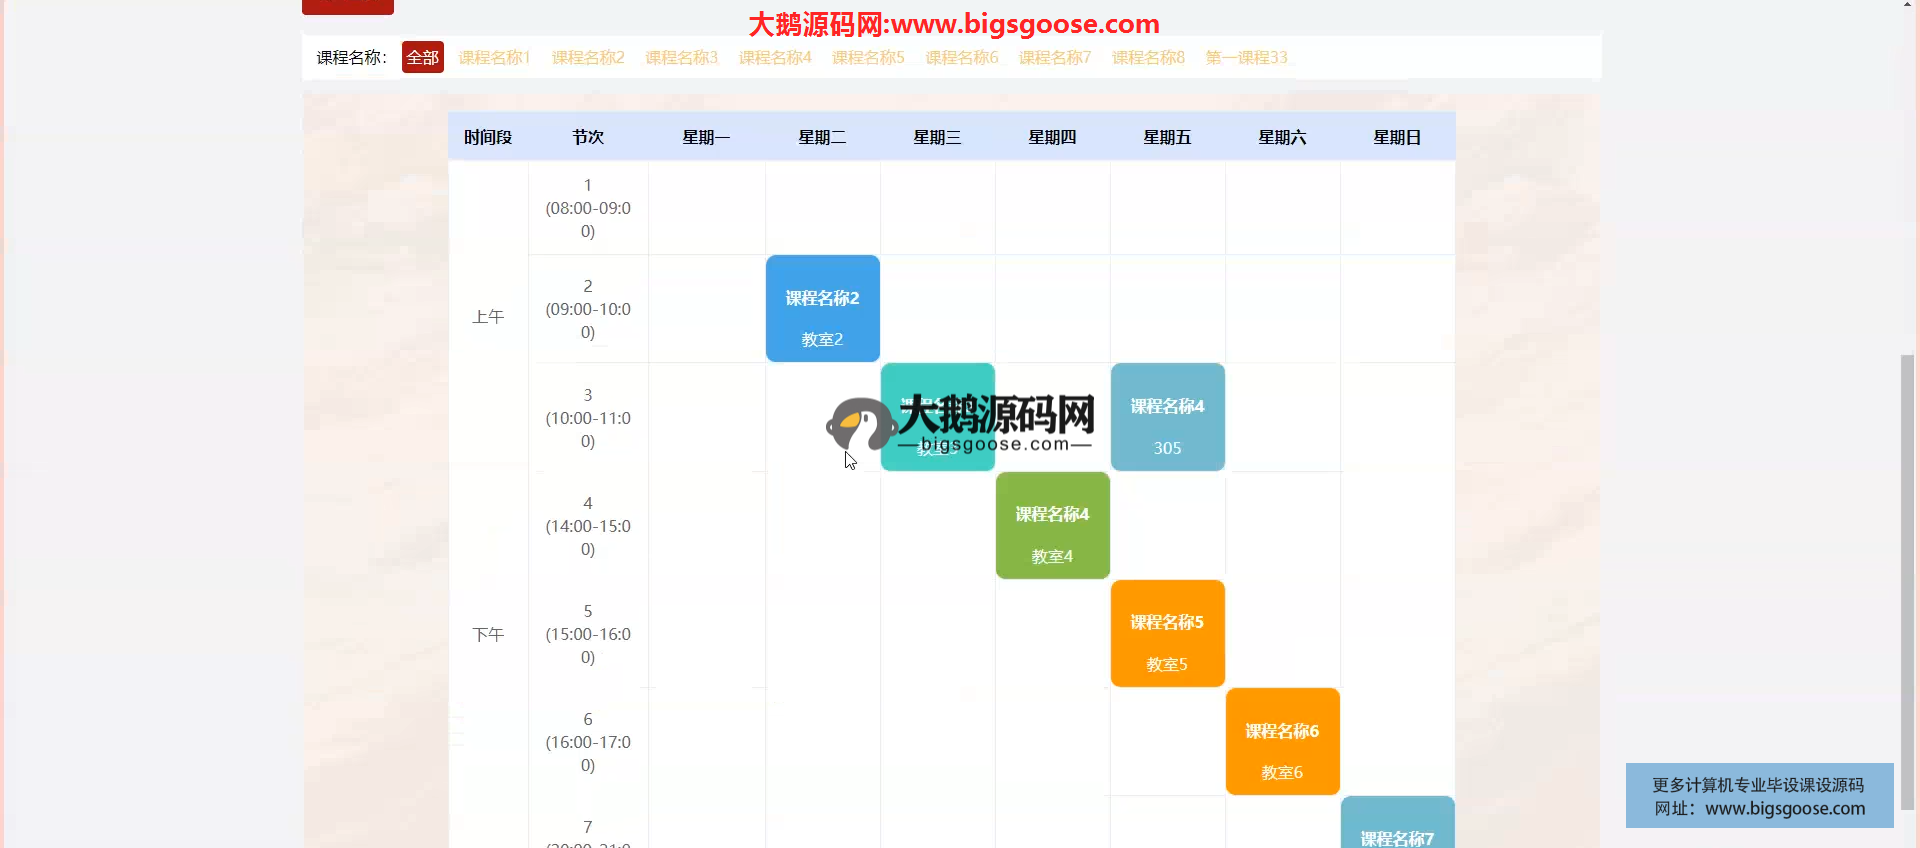Viewport: 1920px width, 848px height.
Task: Click the 课程名称8 filter tab
Action: pyautogui.click(x=1148, y=58)
